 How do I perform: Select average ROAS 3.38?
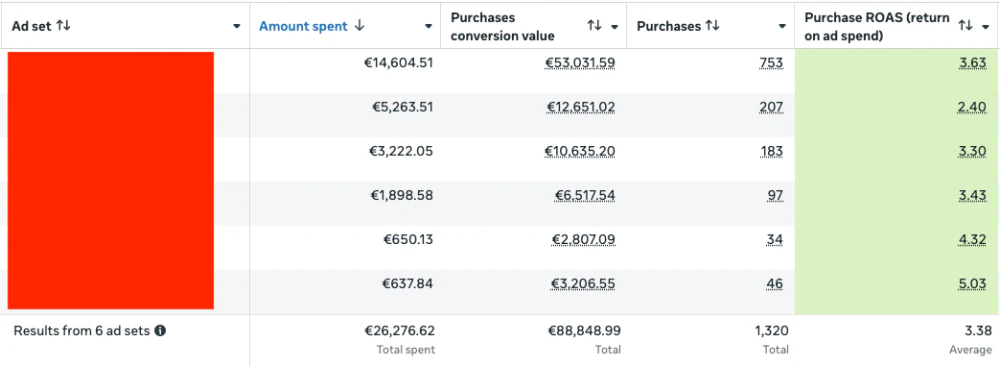tap(979, 330)
